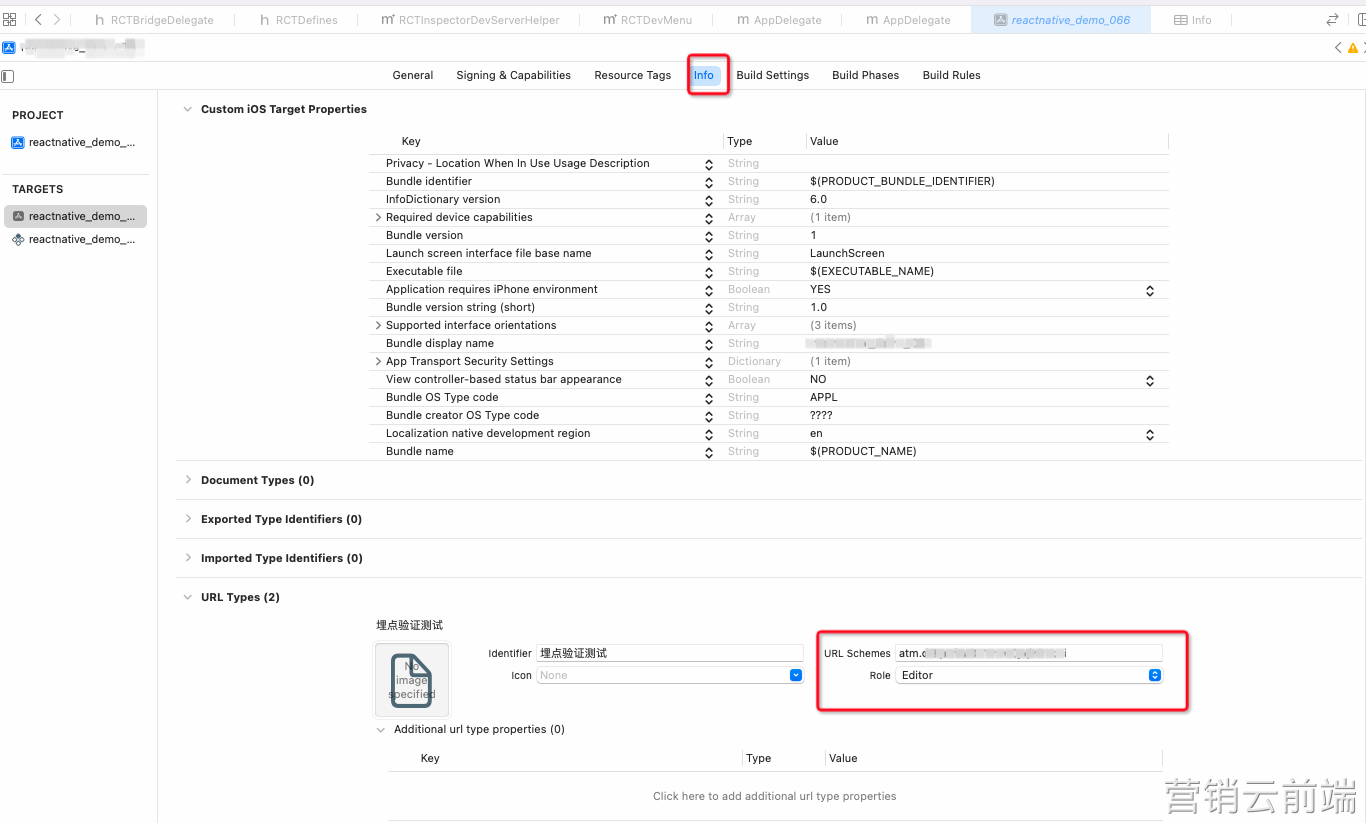Collapse Additional url type properties section
Image resolution: width=1366 pixels, height=823 pixels.
point(380,729)
